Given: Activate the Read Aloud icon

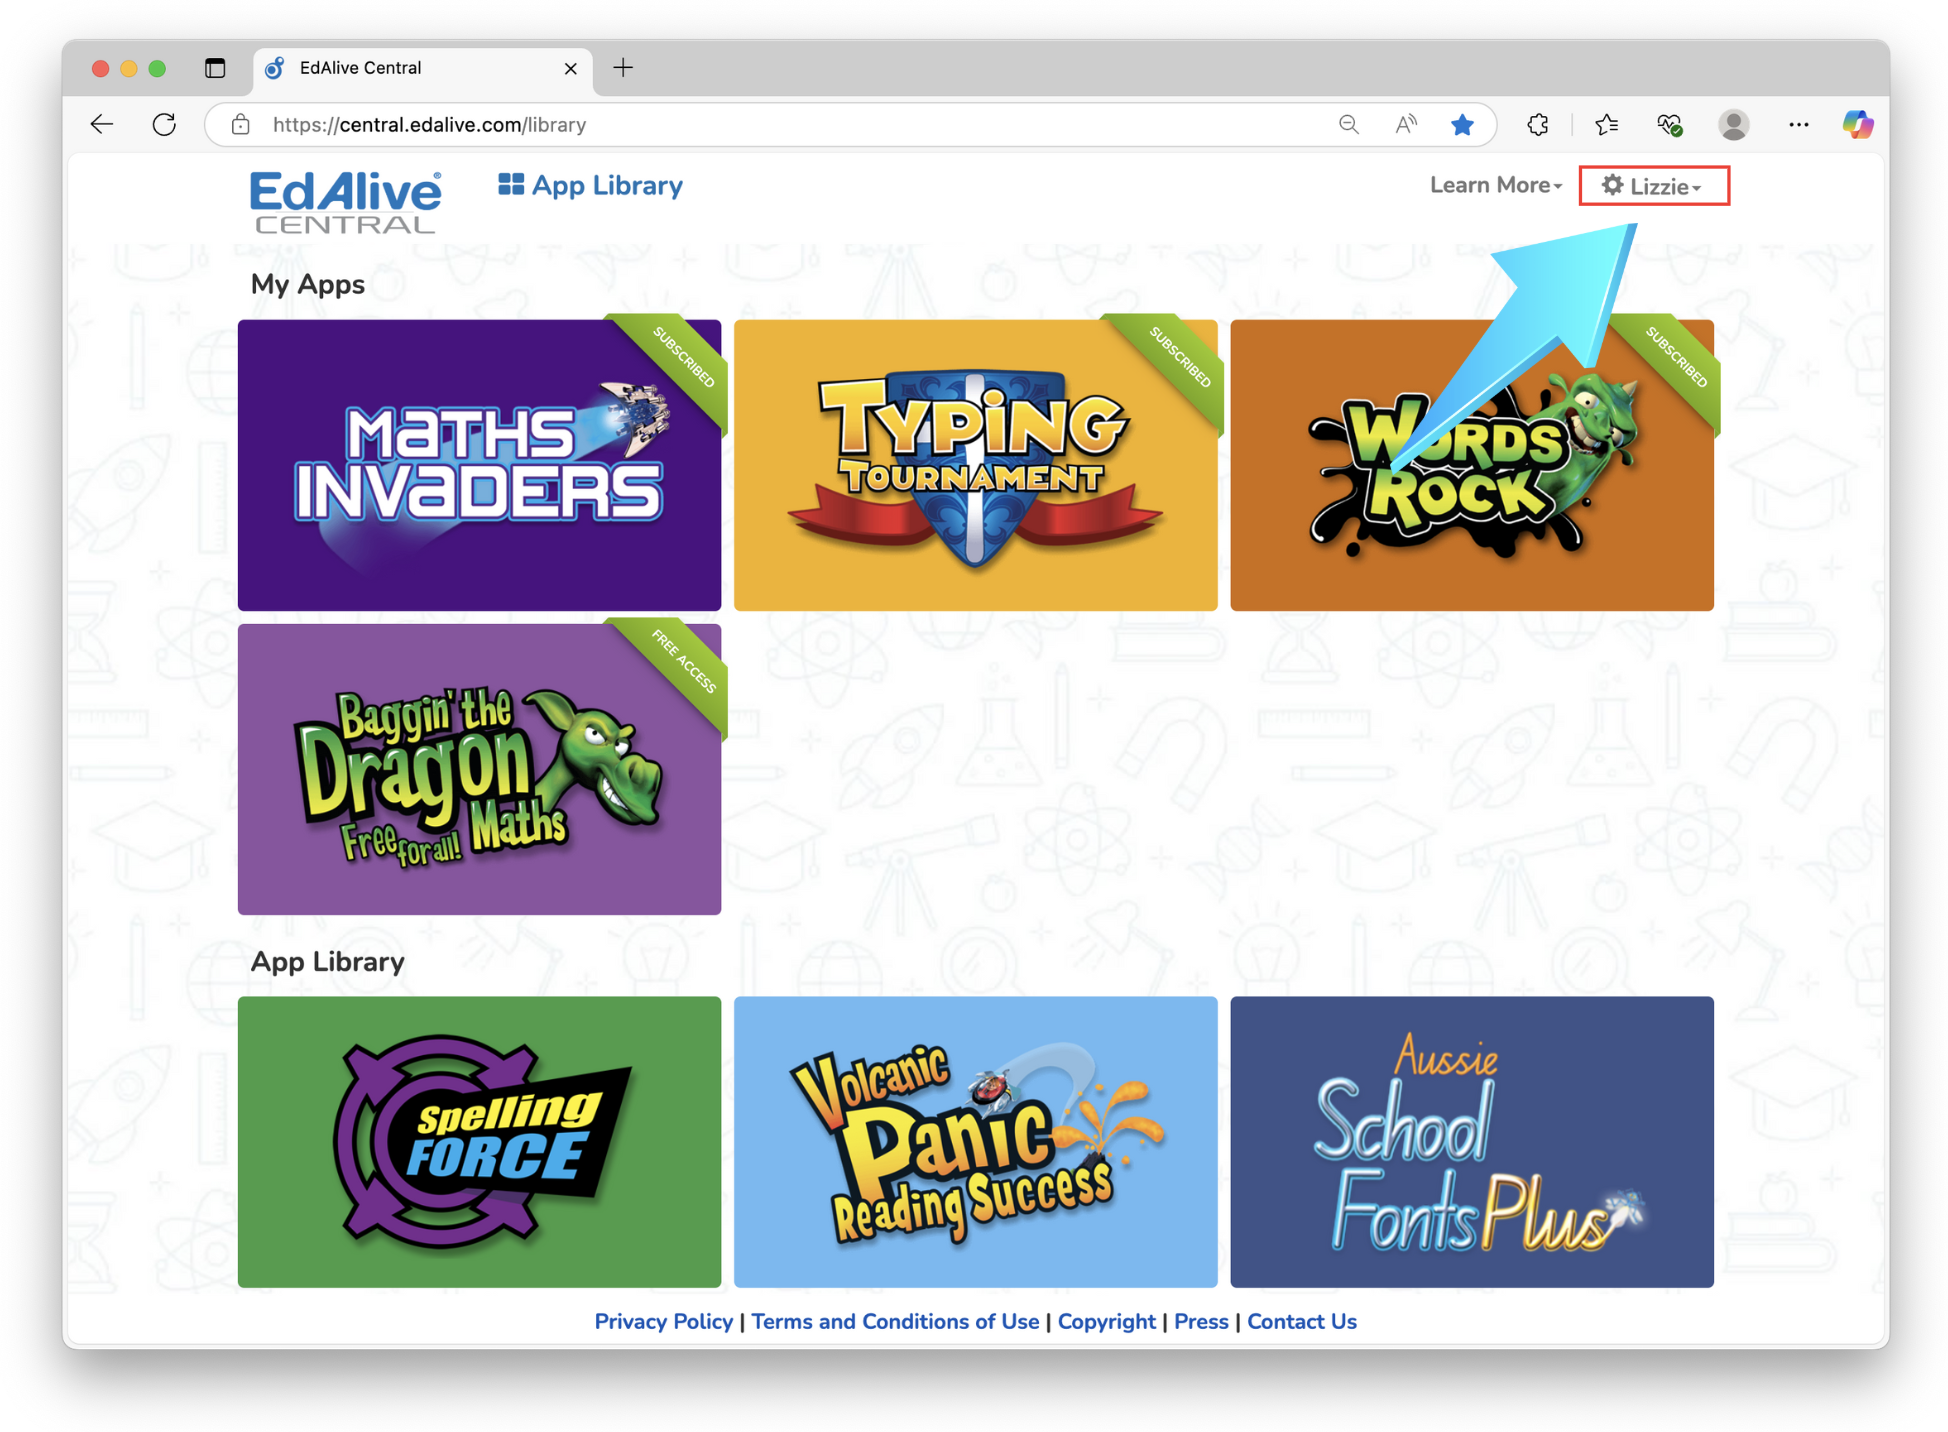Looking at the screenshot, I should pos(1405,124).
